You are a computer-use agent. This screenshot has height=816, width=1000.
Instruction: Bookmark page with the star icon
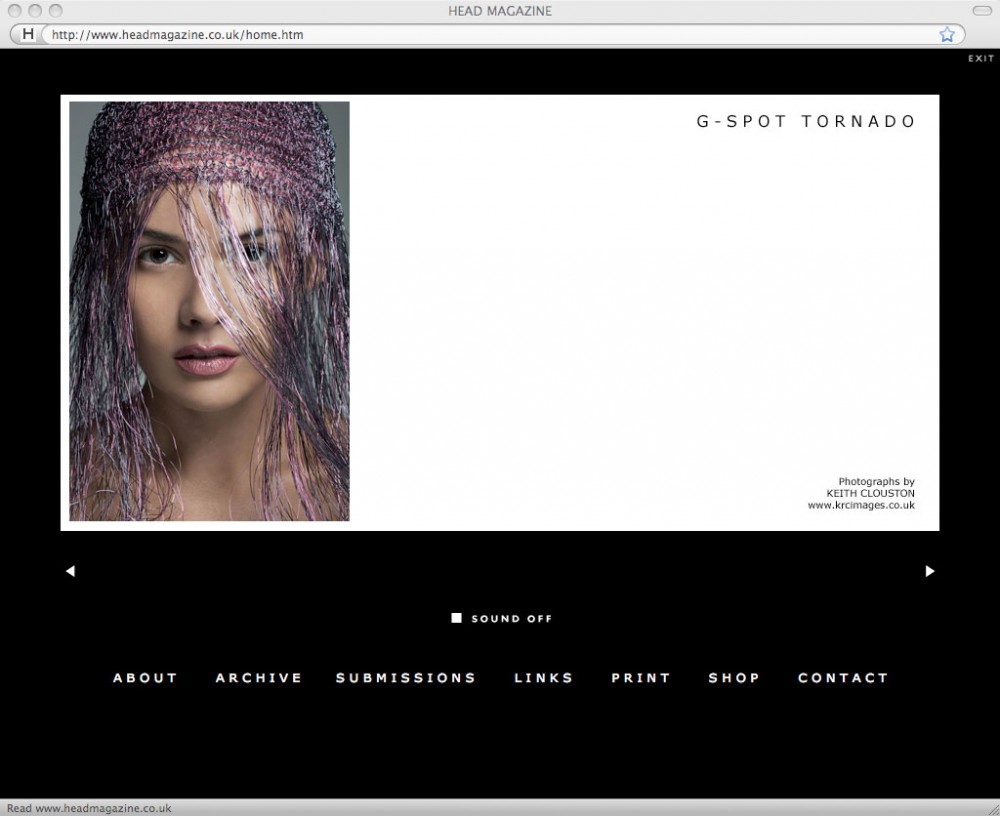tap(947, 34)
